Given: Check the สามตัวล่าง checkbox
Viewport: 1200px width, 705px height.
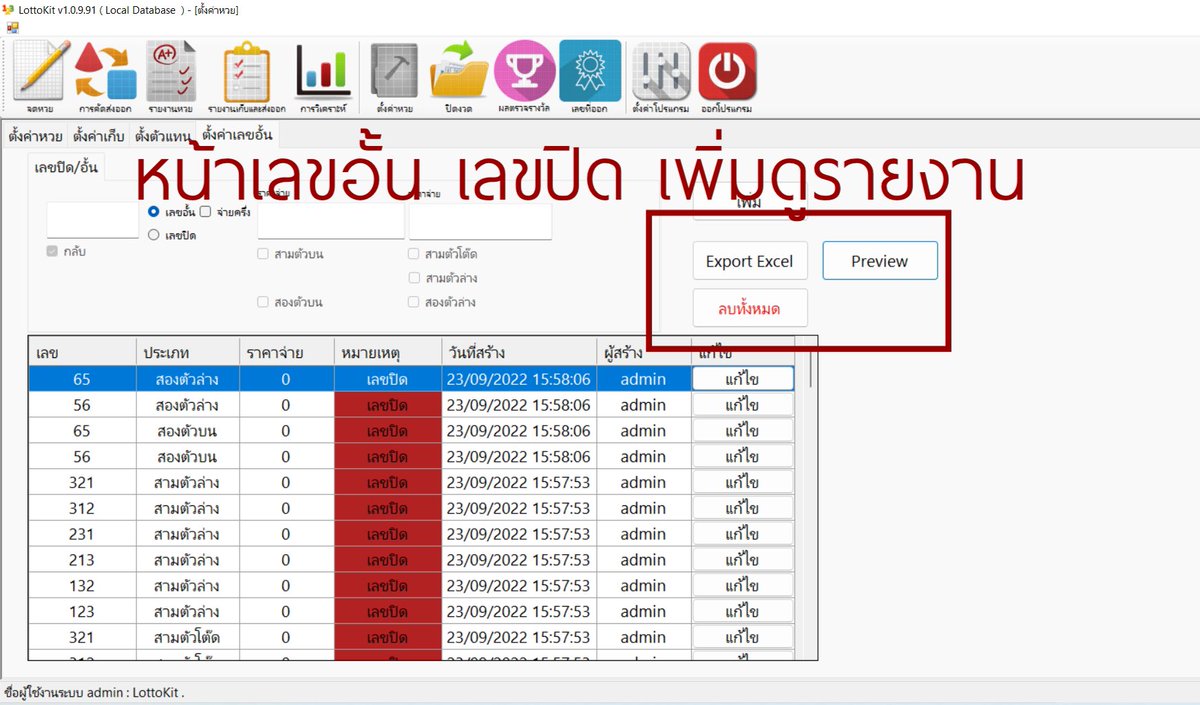Looking at the screenshot, I should point(414,278).
